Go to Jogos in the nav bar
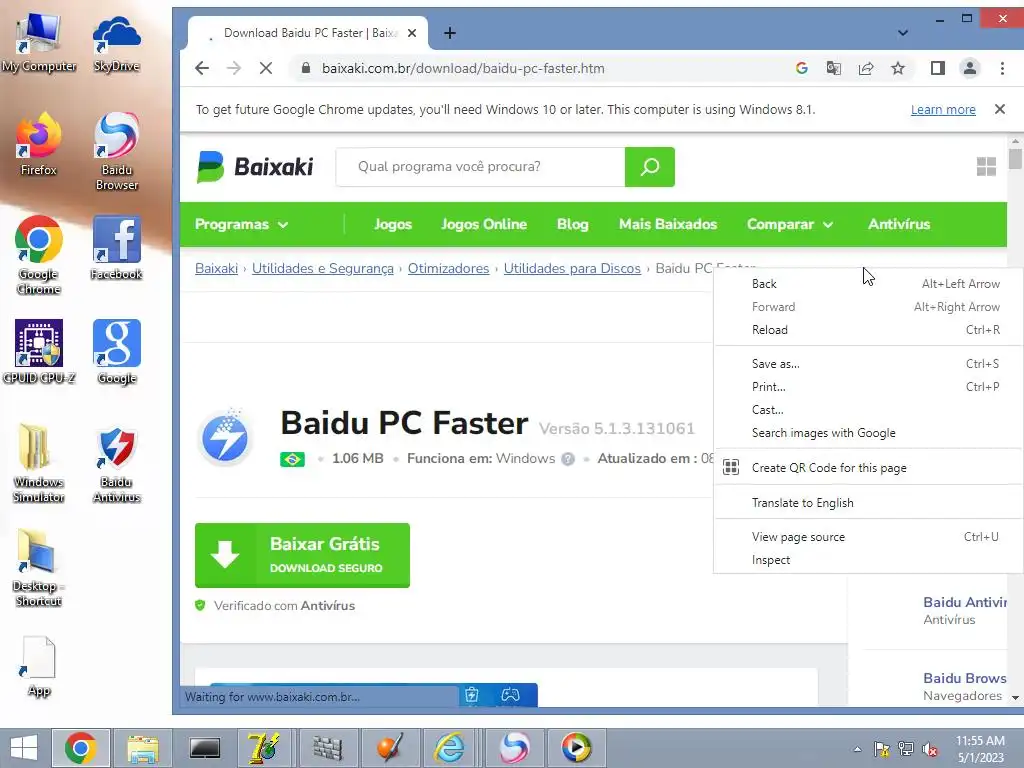 [x=392, y=224]
